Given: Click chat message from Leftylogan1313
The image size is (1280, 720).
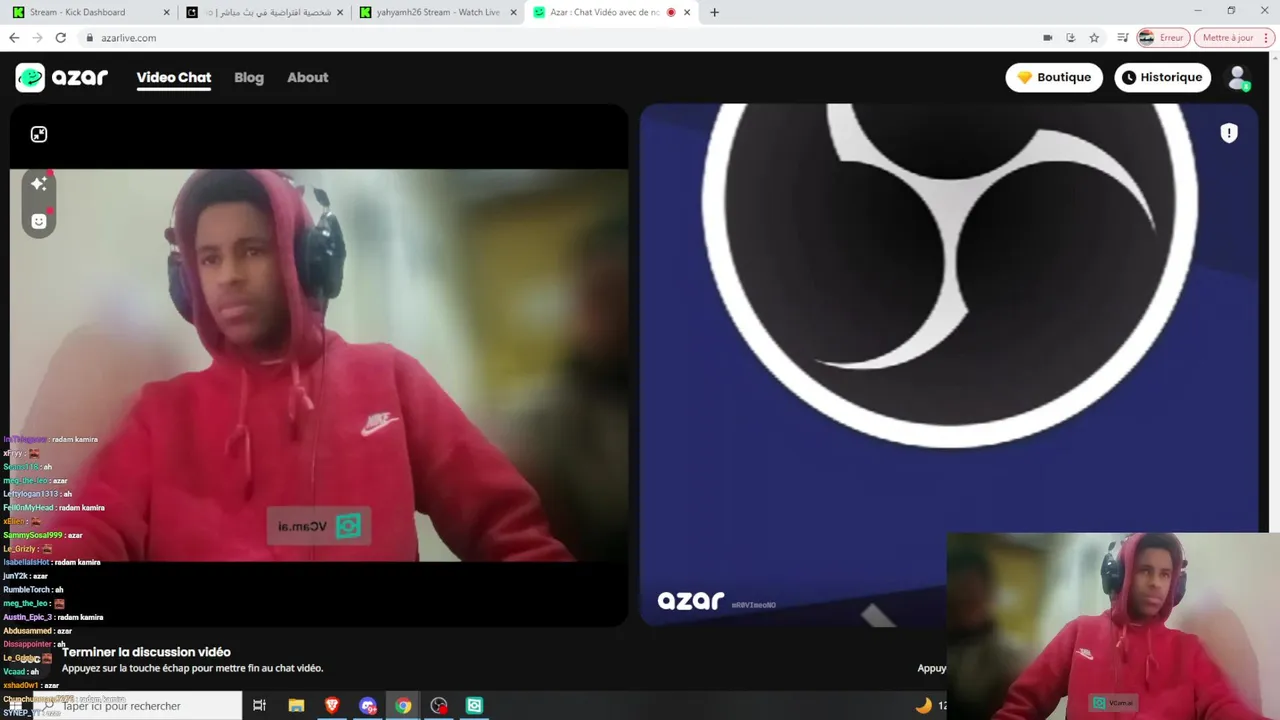Looking at the screenshot, I should point(37,494).
